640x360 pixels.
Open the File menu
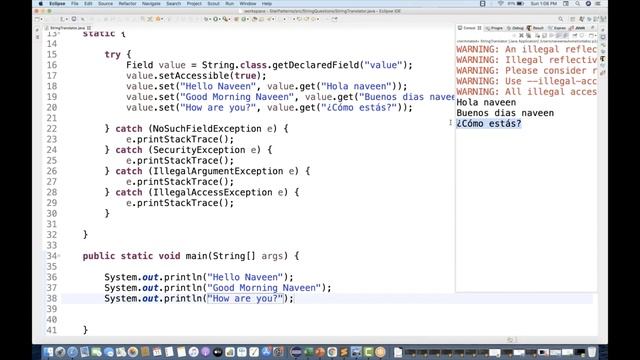click(x=74, y=4)
